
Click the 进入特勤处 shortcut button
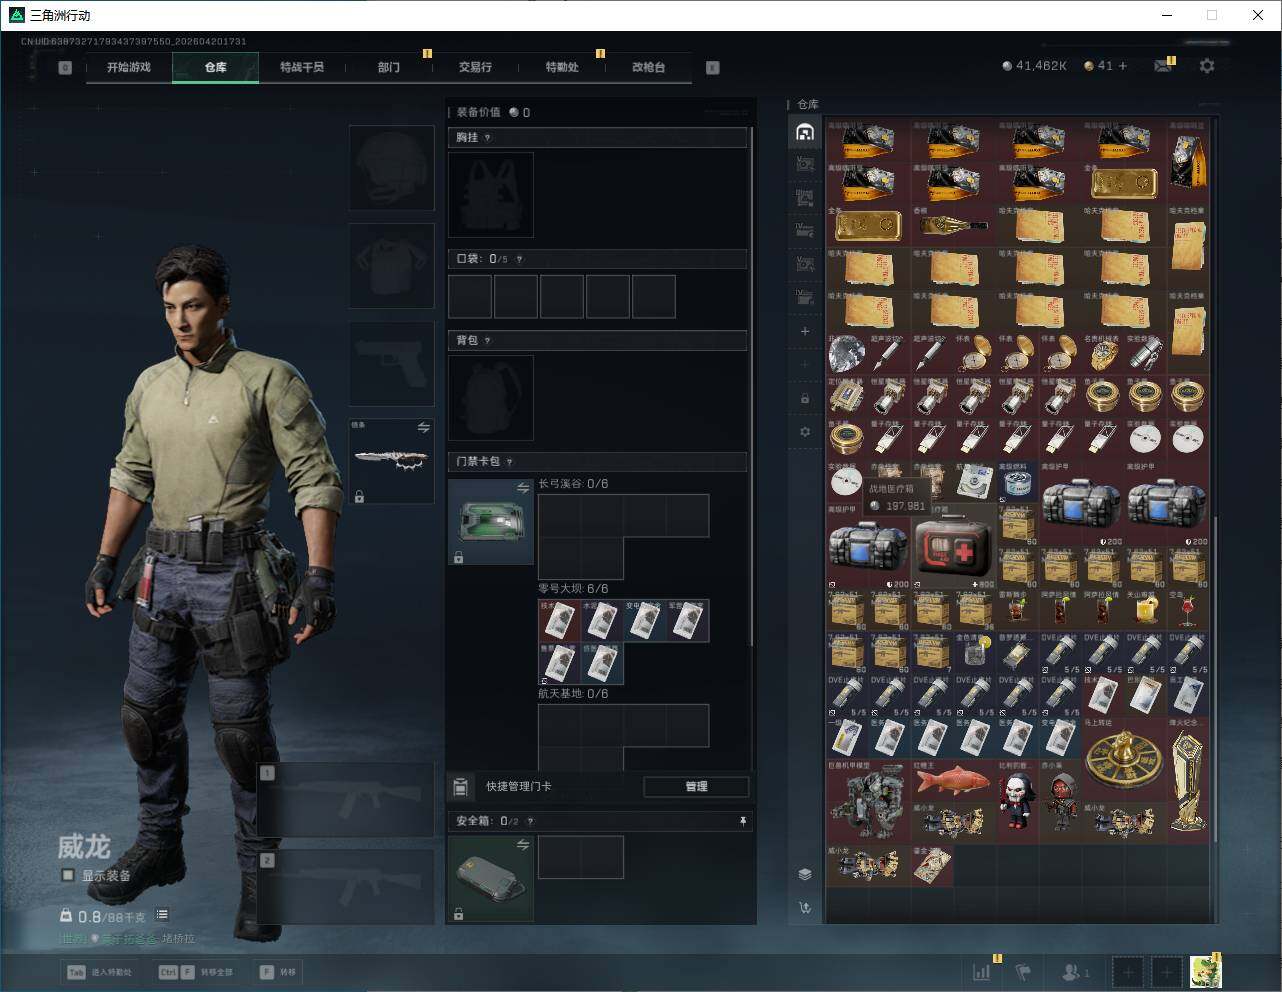pyautogui.click(x=98, y=972)
